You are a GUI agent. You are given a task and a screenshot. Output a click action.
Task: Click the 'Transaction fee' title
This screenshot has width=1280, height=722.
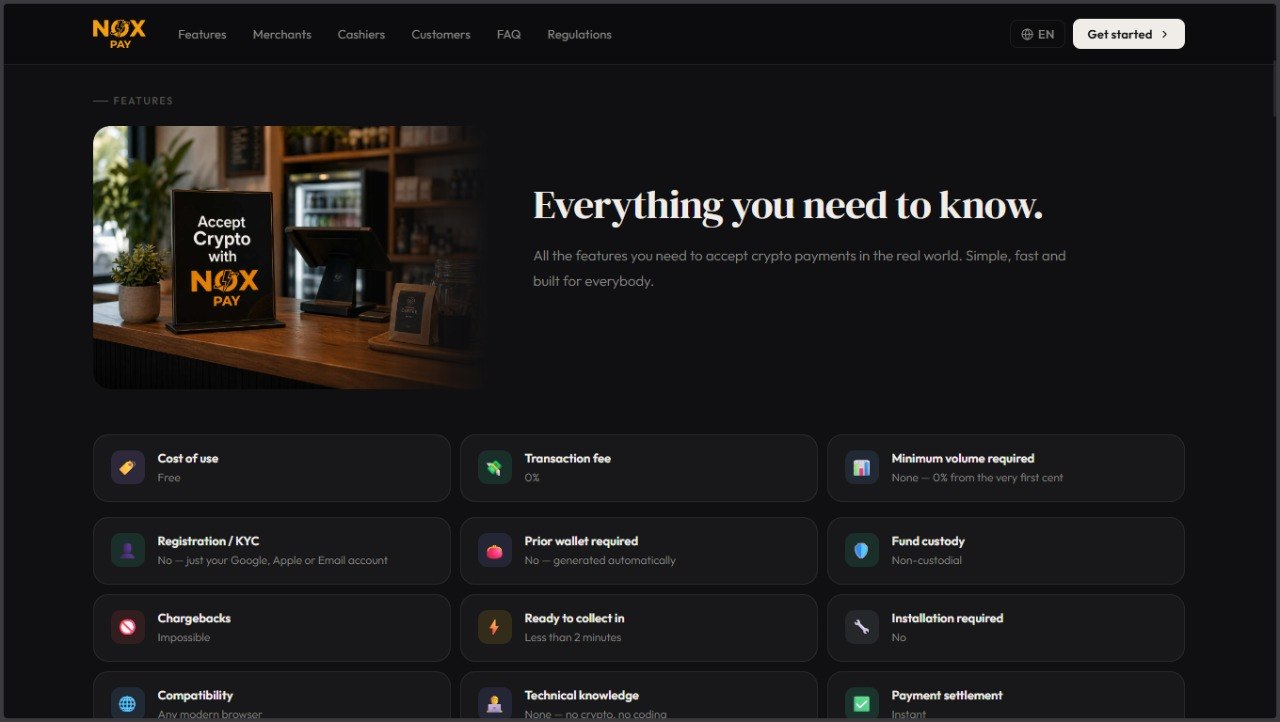568,458
